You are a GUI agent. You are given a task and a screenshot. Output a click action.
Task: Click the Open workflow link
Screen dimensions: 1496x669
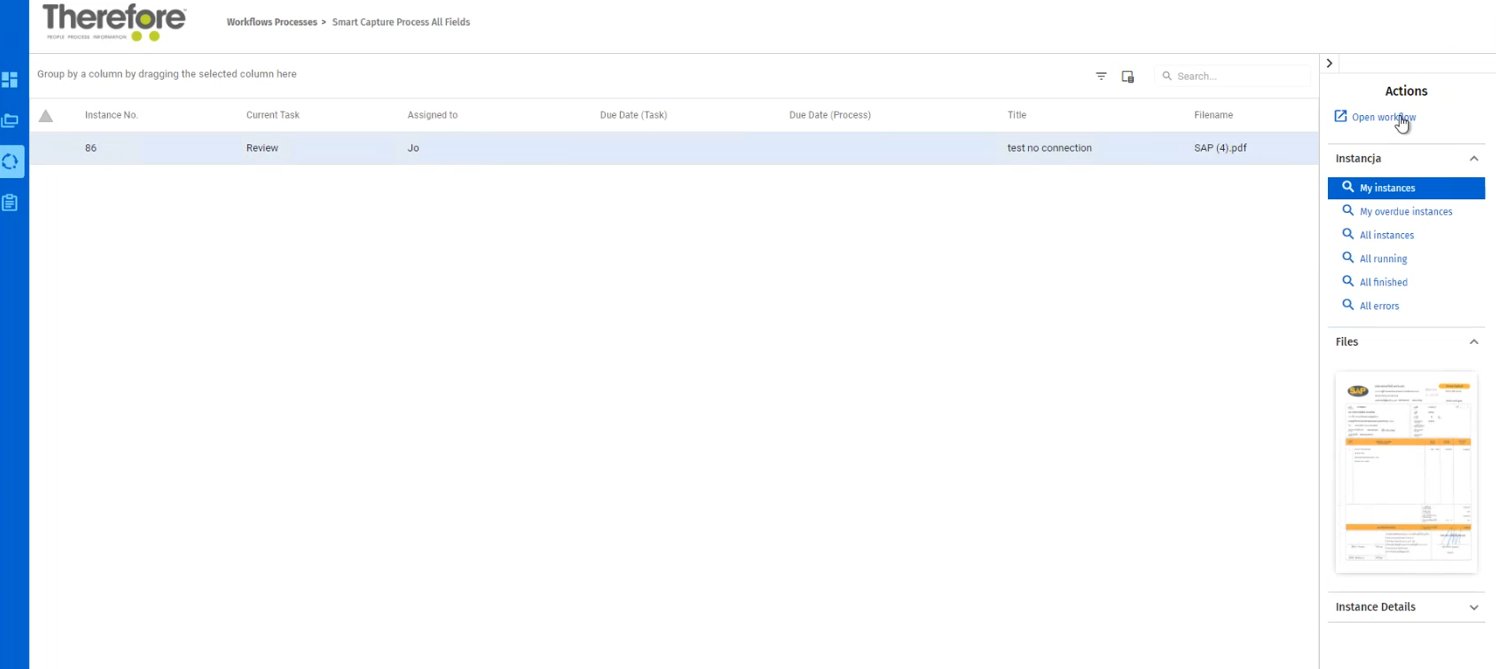point(1382,117)
